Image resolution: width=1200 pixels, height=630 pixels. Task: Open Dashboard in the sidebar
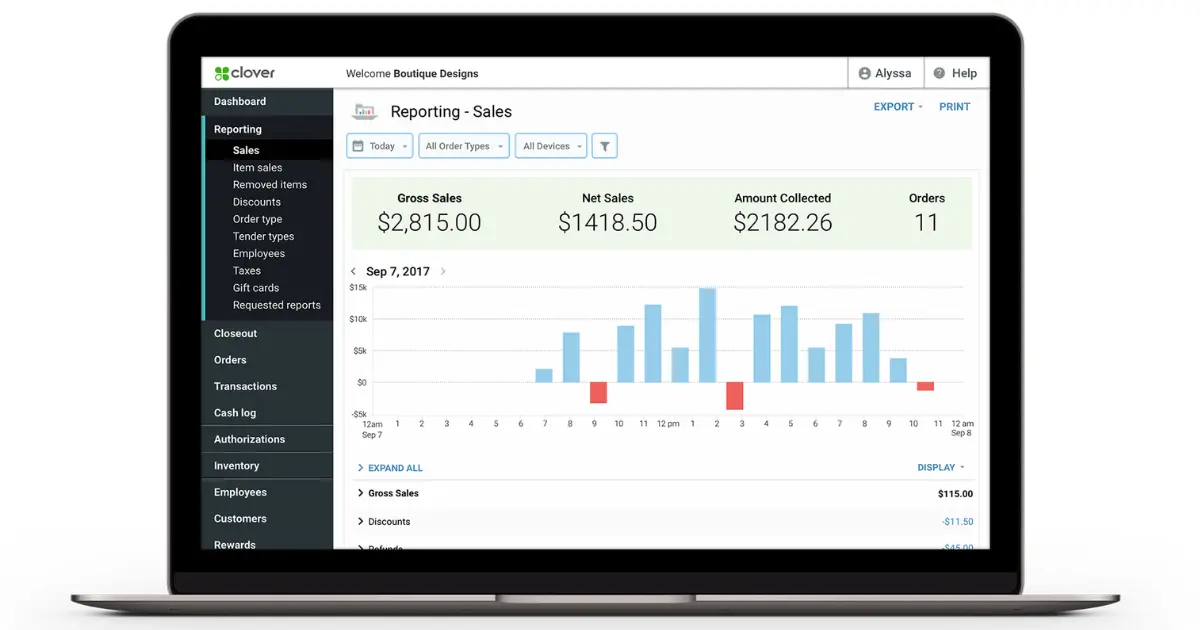pyautogui.click(x=240, y=101)
